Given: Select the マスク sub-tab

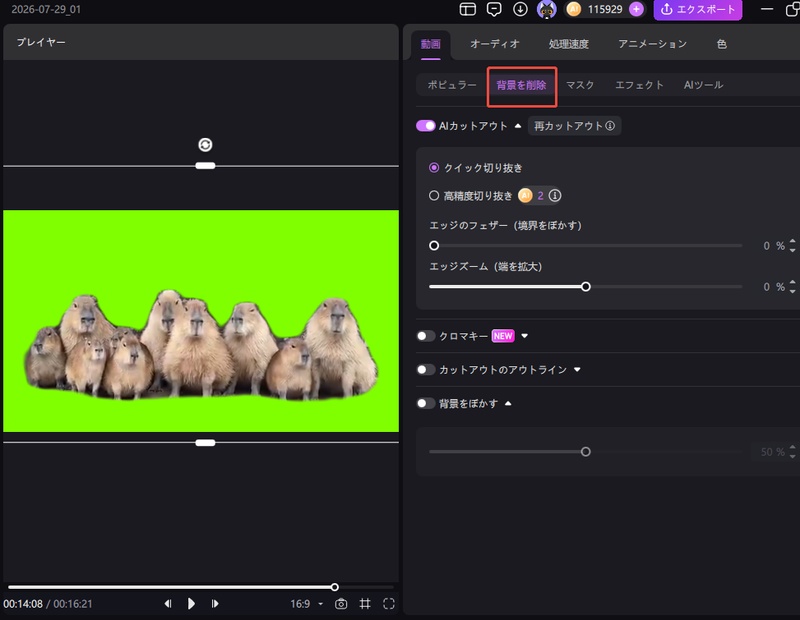Looking at the screenshot, I should point(580,85).
